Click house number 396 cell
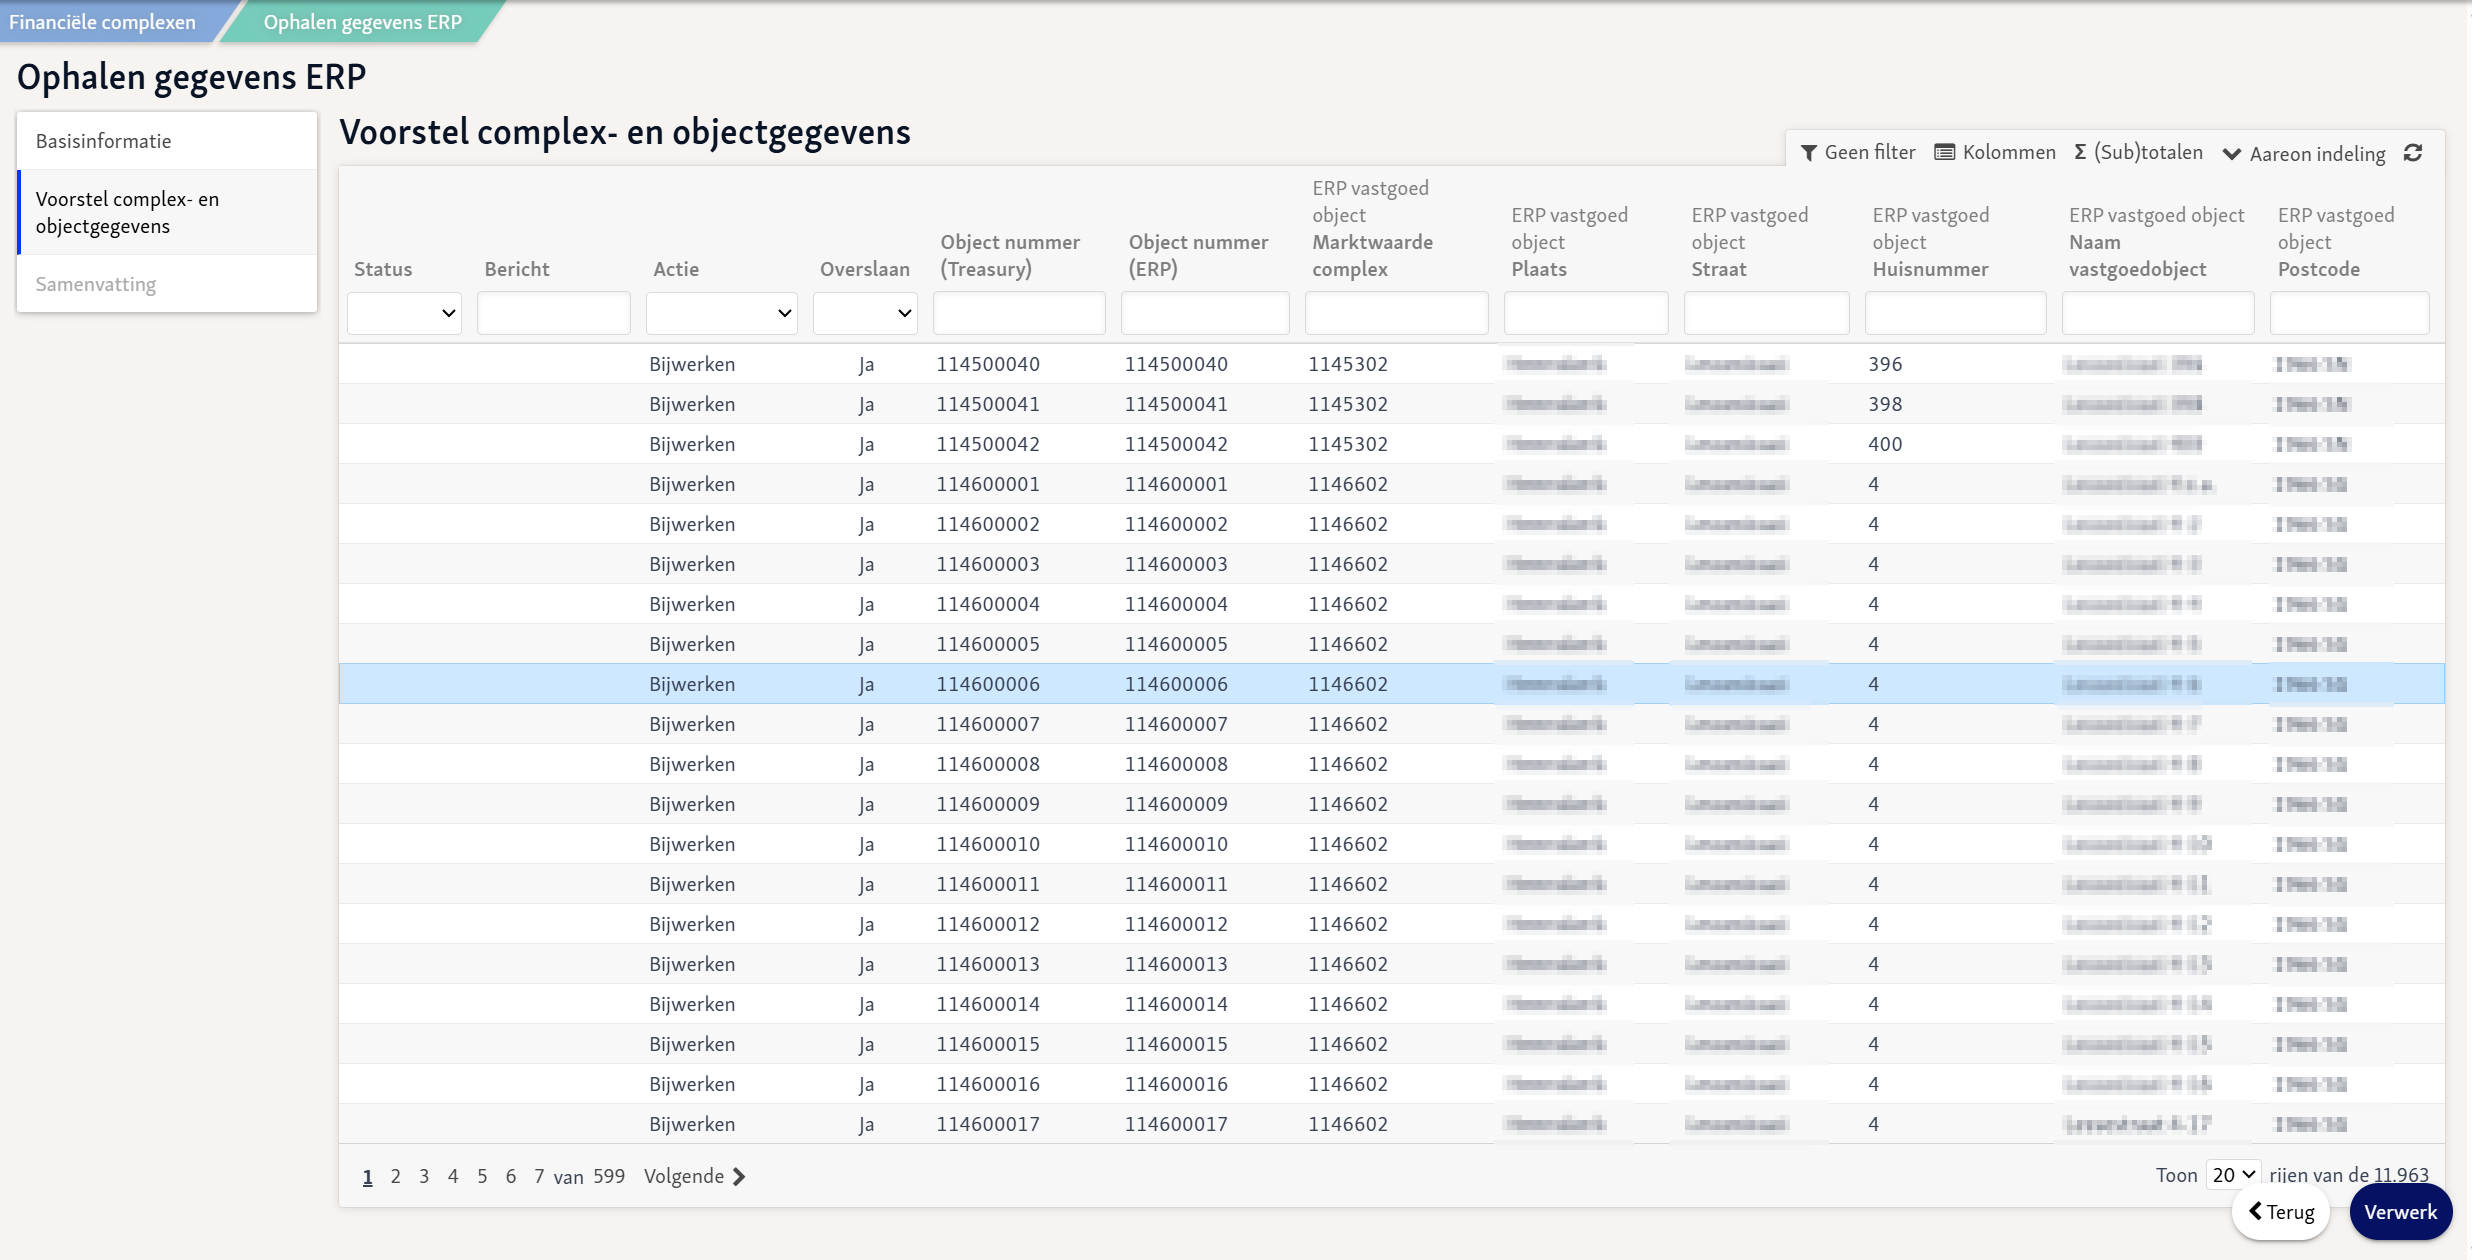Screen dimensions: 2472x1260 tap(1885, 364)
